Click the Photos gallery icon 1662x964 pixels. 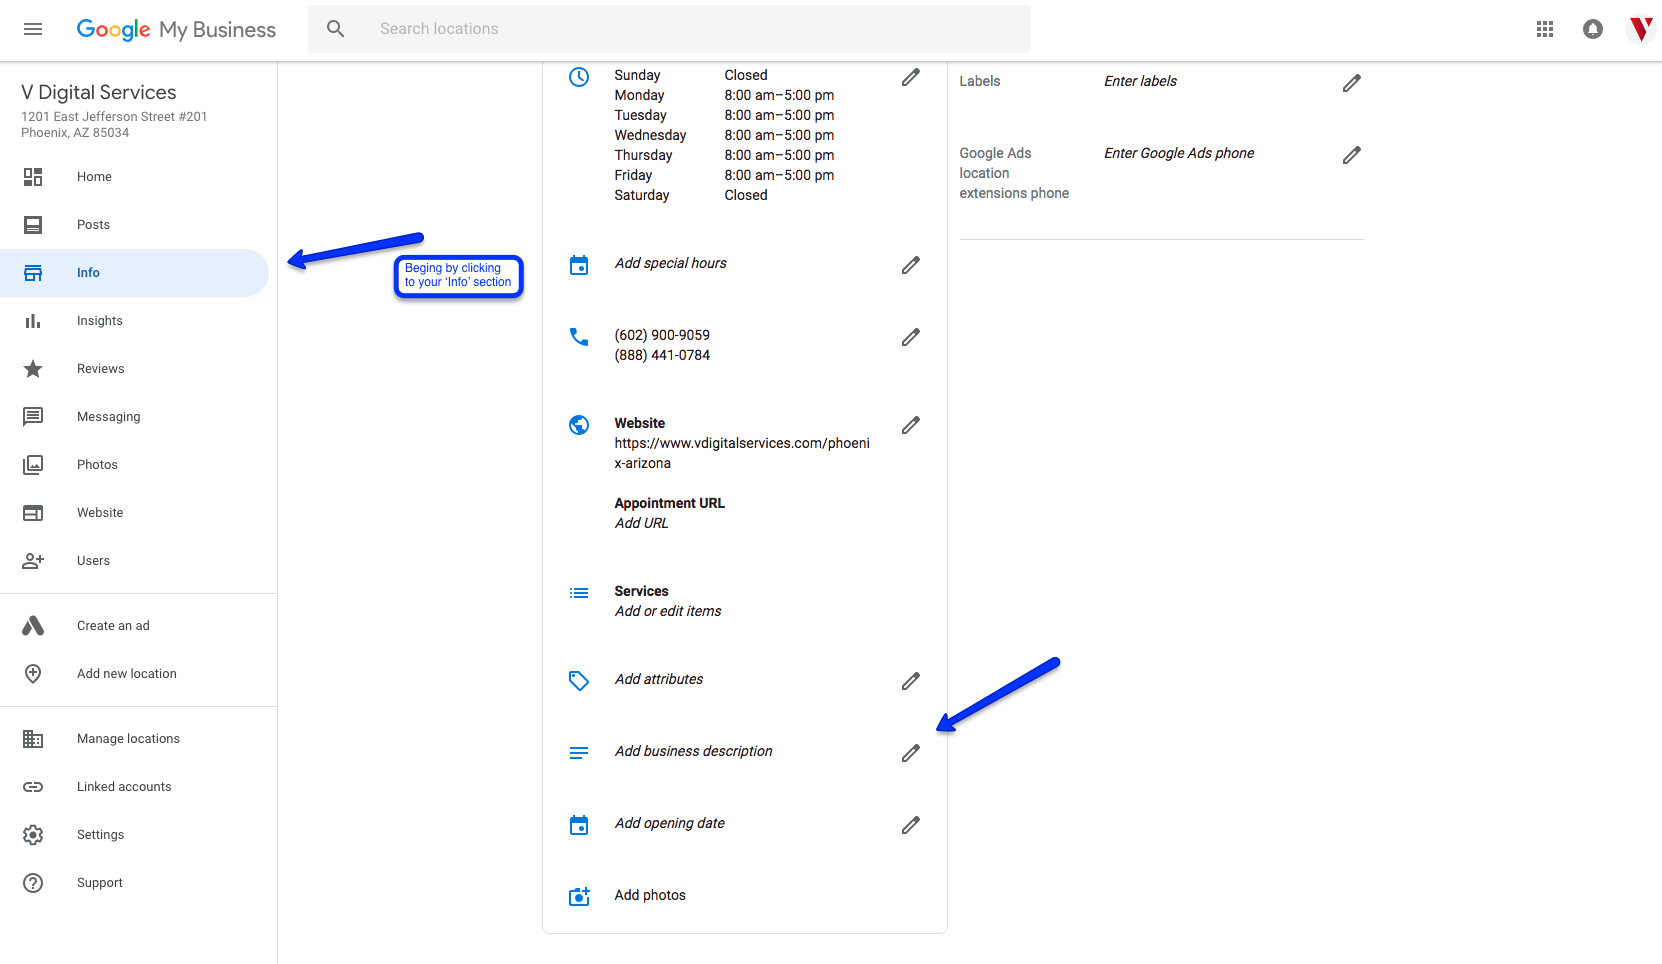coord(33,465)
